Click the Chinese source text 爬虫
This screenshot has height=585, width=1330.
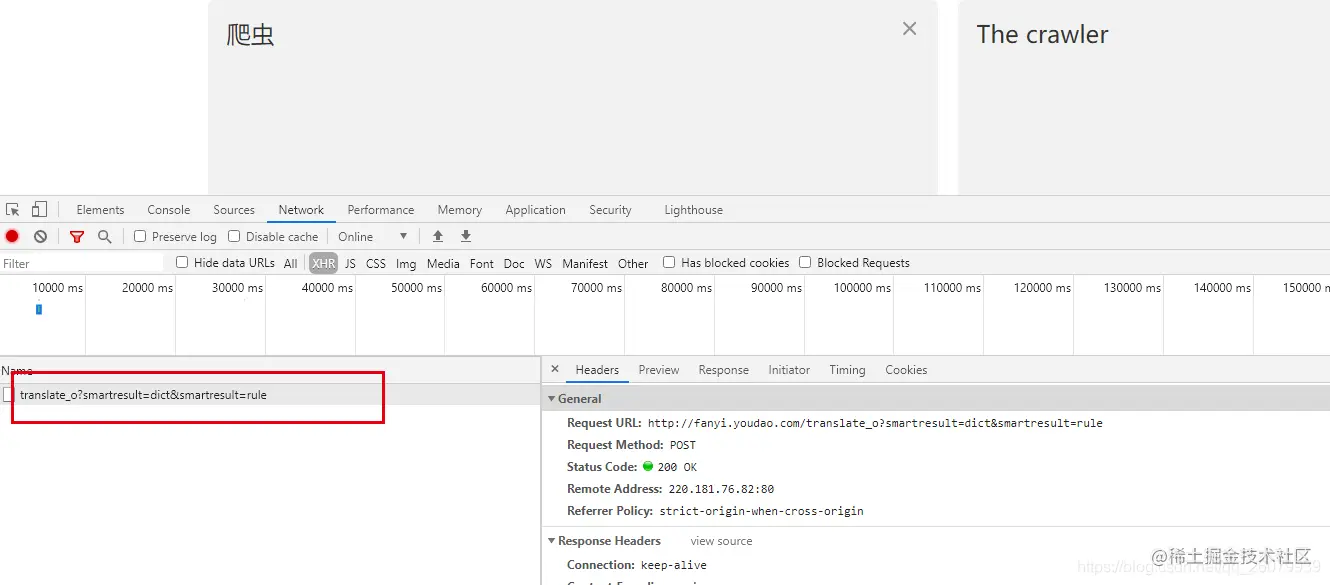pos(250,35)
